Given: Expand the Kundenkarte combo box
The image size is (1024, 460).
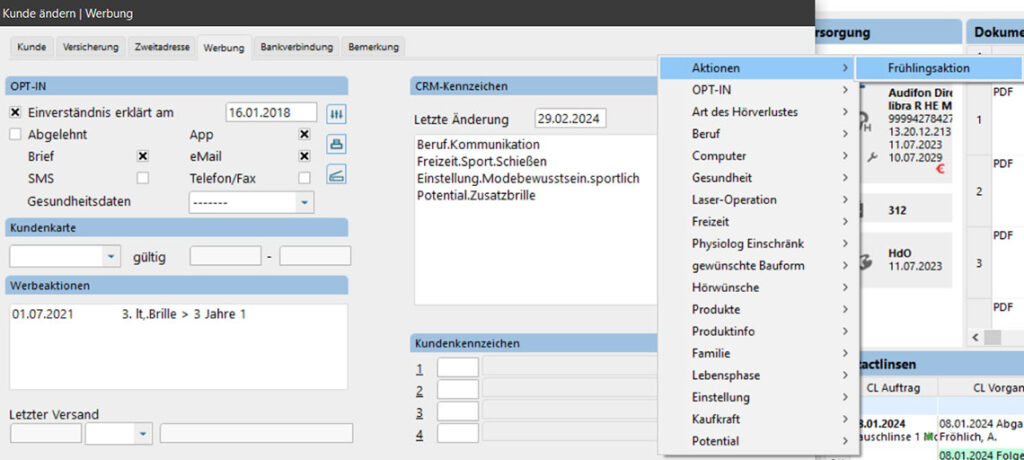Looking at the screenshot, I should pos(111,256).
